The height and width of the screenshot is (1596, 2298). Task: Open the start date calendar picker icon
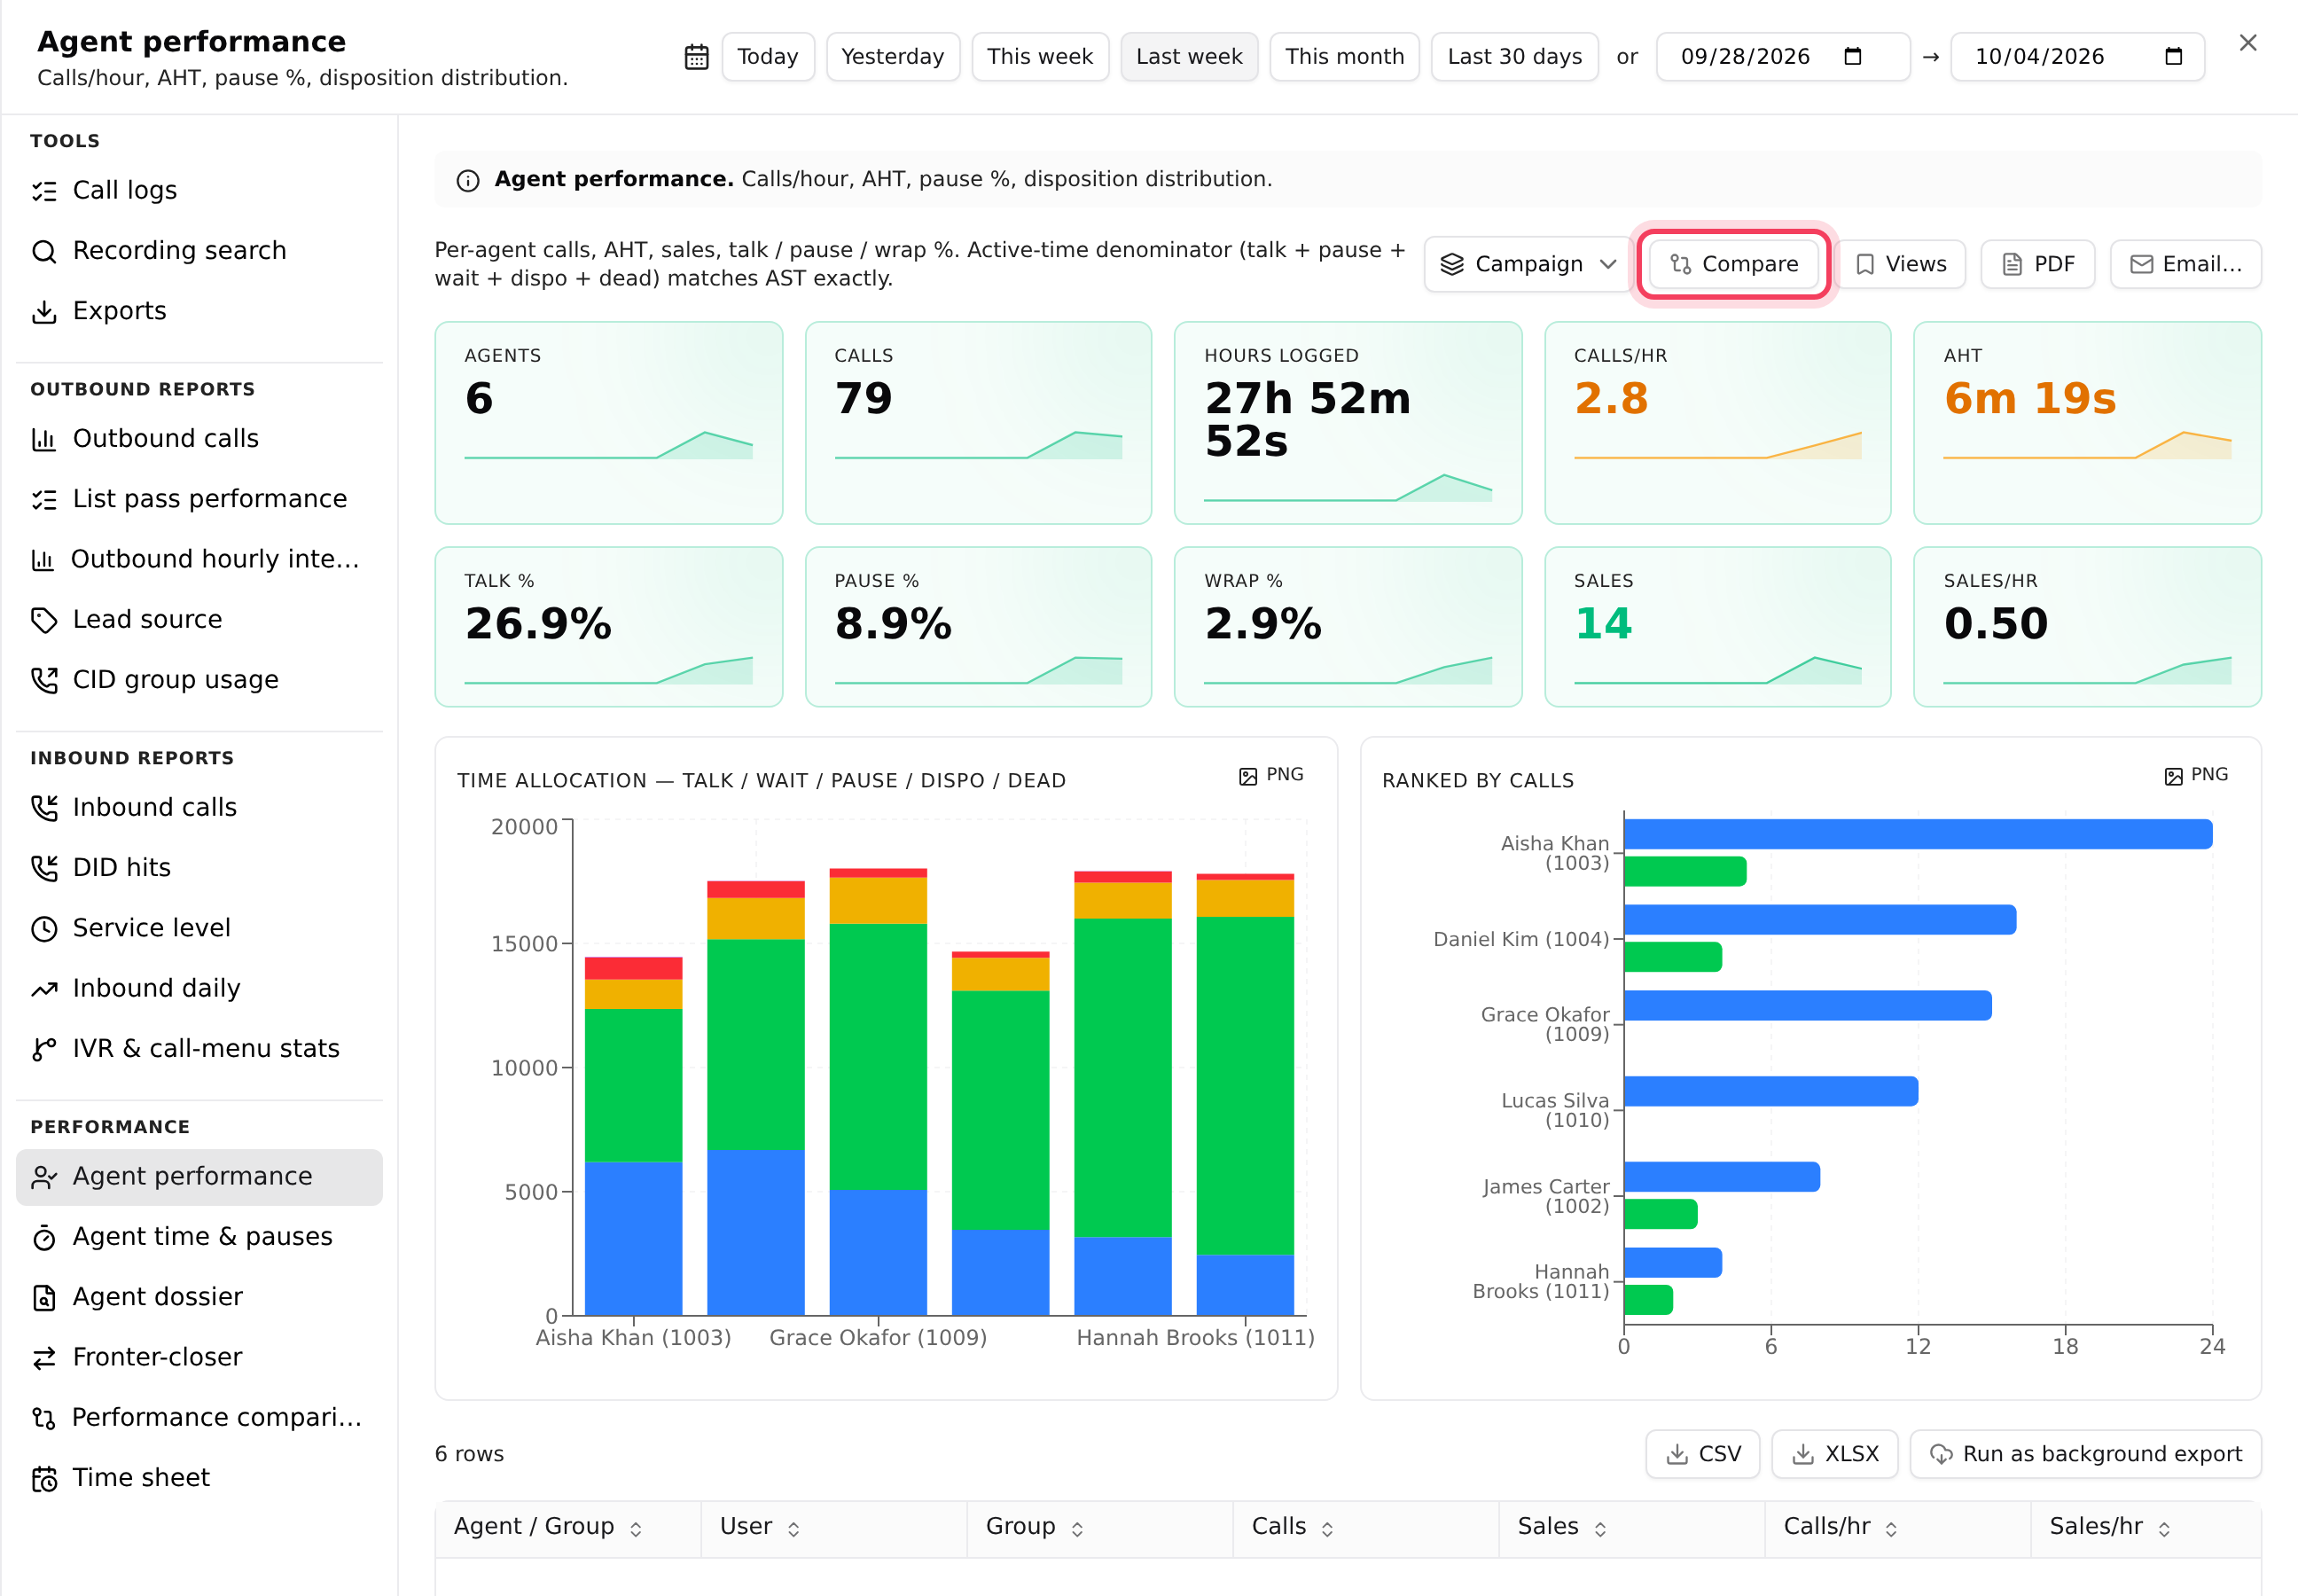(1852, 56)
